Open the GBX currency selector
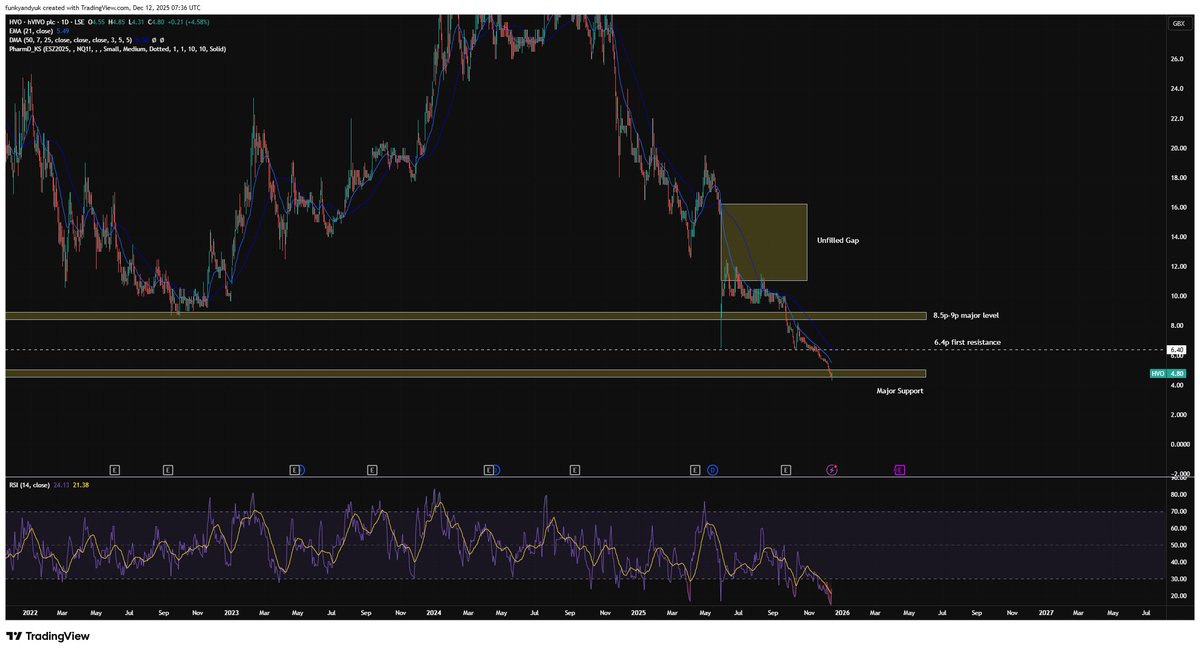Image resolution: width=1200 pixels, height=652 pixels. (x=1177, y=22)
